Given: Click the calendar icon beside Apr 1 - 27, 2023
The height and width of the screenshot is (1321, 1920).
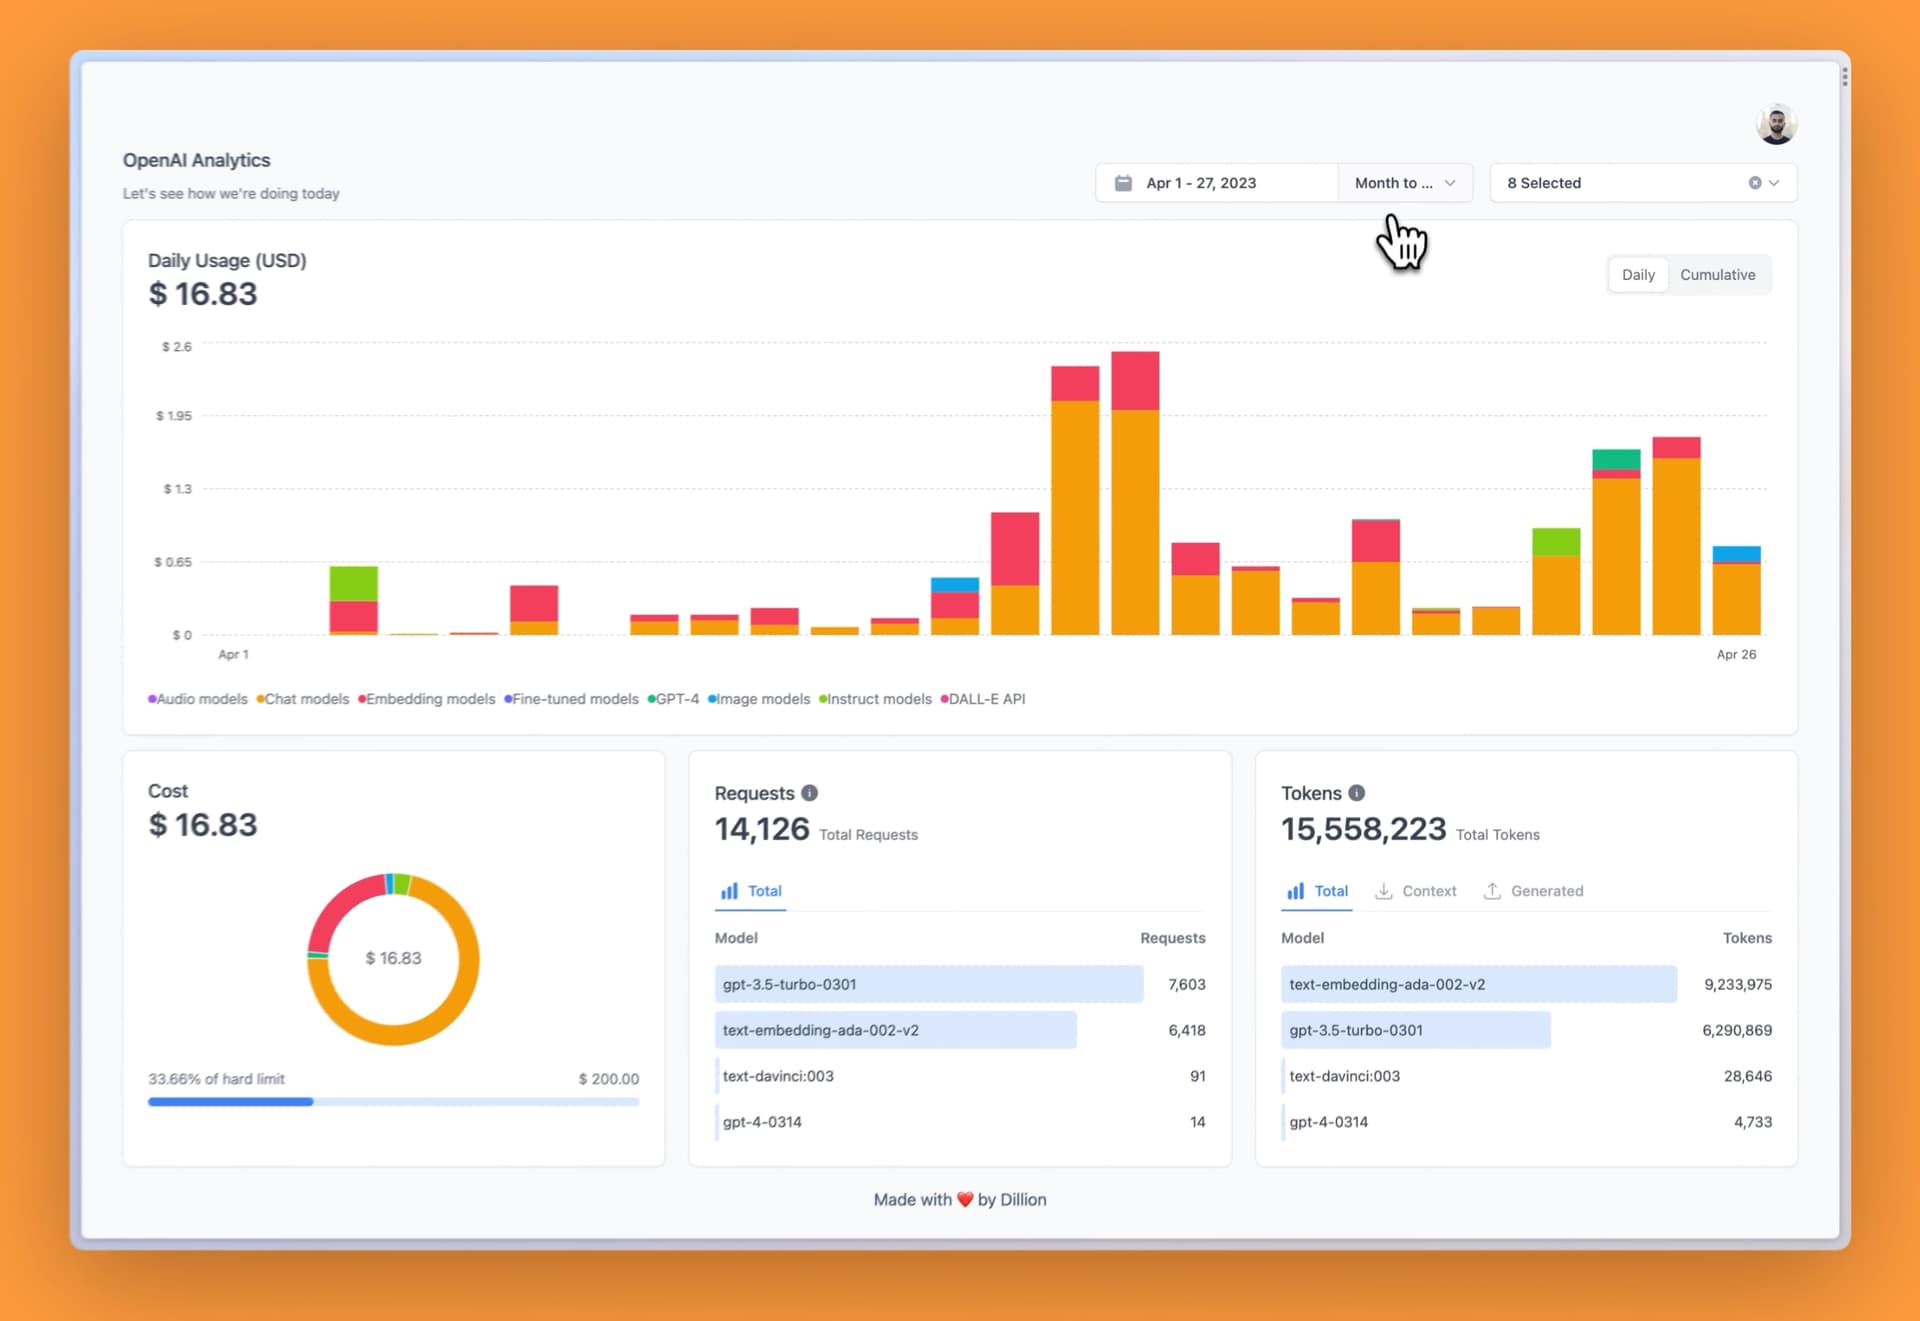Looking at the screenshot, I should tap(1123, 183).
